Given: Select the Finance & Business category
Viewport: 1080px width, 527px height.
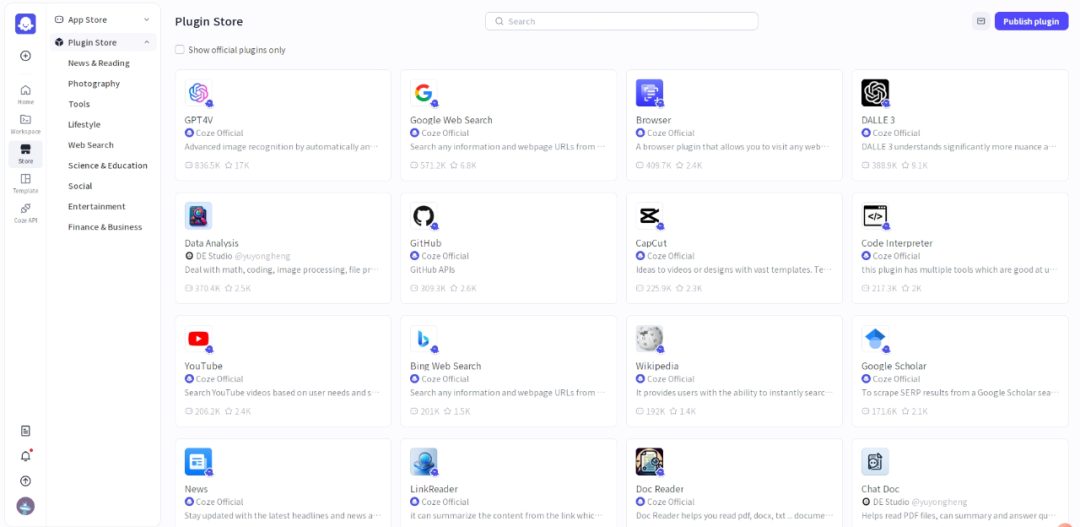Looking at the screenshot, I should [105, 227].
